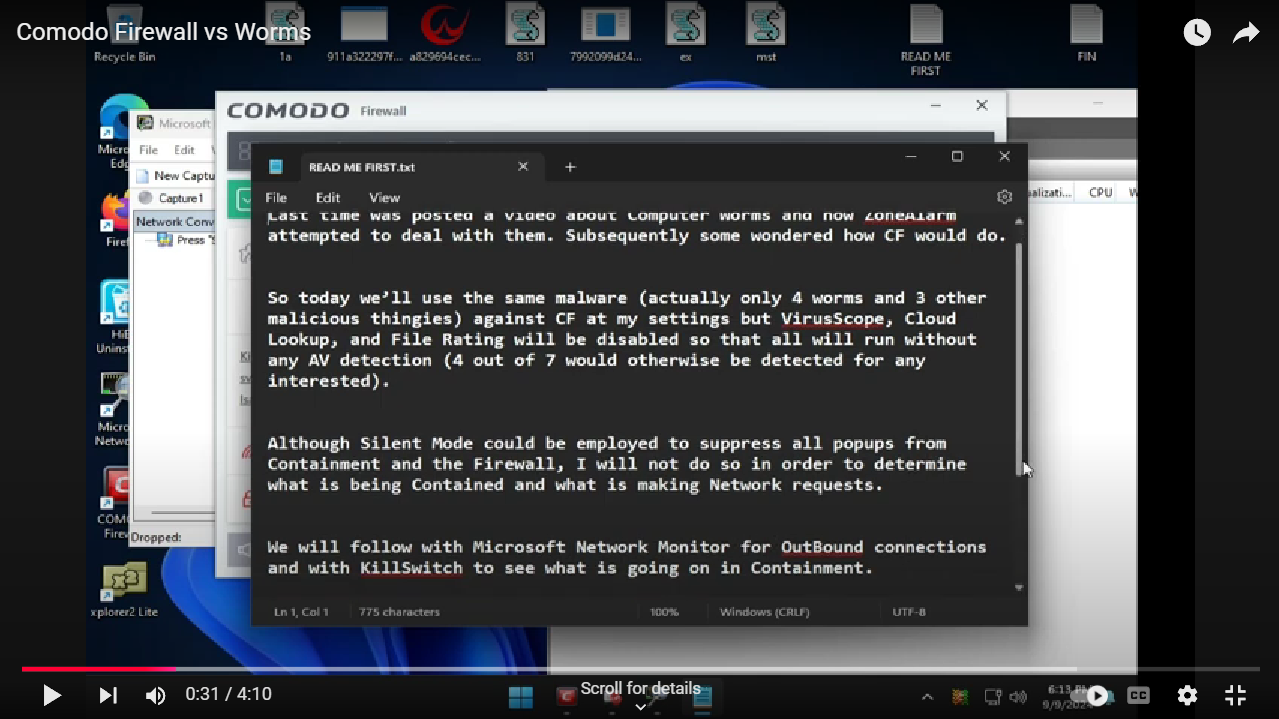Image resolution: width=1279 pixels, height=719 pixels.
Task: Open the xplorer2 Lite desktop shortcut
Action: tap(124, 590)
